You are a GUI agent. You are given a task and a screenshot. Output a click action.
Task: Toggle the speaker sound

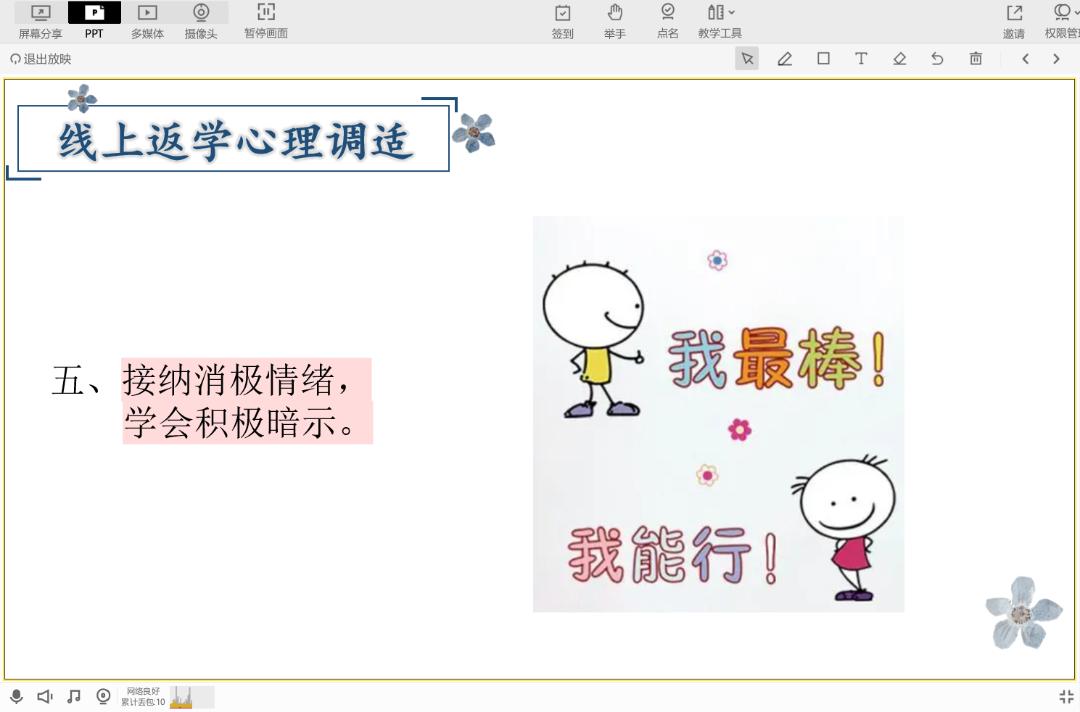click(45, 696)
